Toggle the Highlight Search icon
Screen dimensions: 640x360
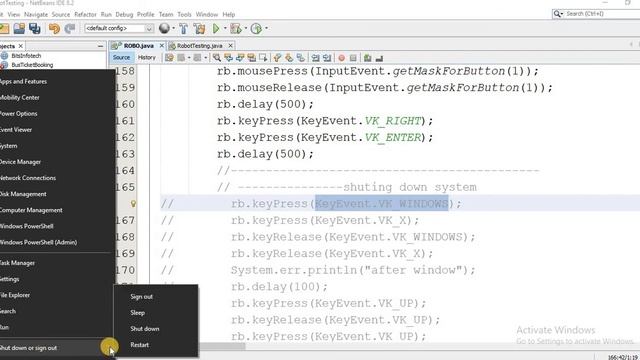point(251,58)
